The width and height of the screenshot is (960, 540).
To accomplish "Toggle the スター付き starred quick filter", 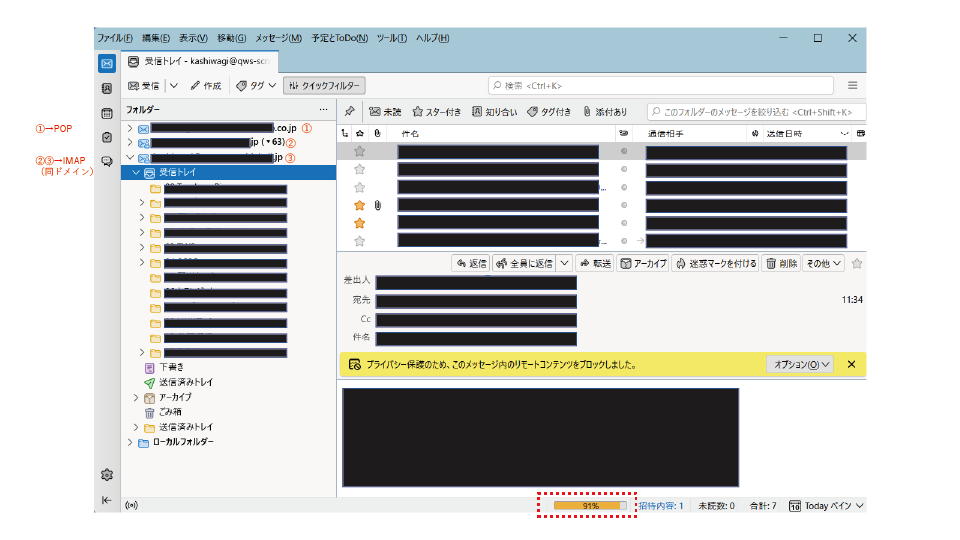I will point(437,112).
